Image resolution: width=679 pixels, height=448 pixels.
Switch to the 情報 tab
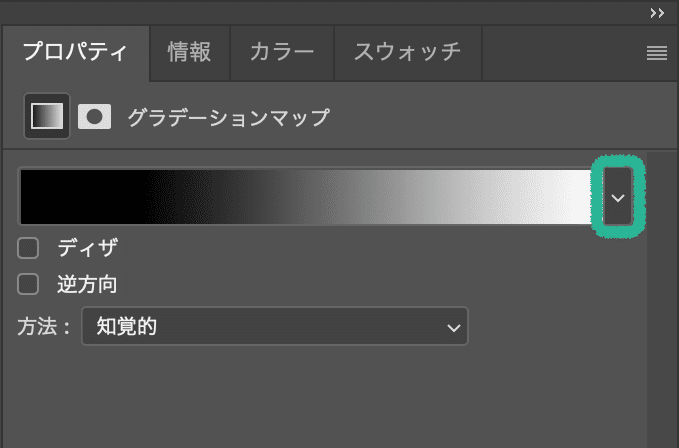(x=189, y=53)
